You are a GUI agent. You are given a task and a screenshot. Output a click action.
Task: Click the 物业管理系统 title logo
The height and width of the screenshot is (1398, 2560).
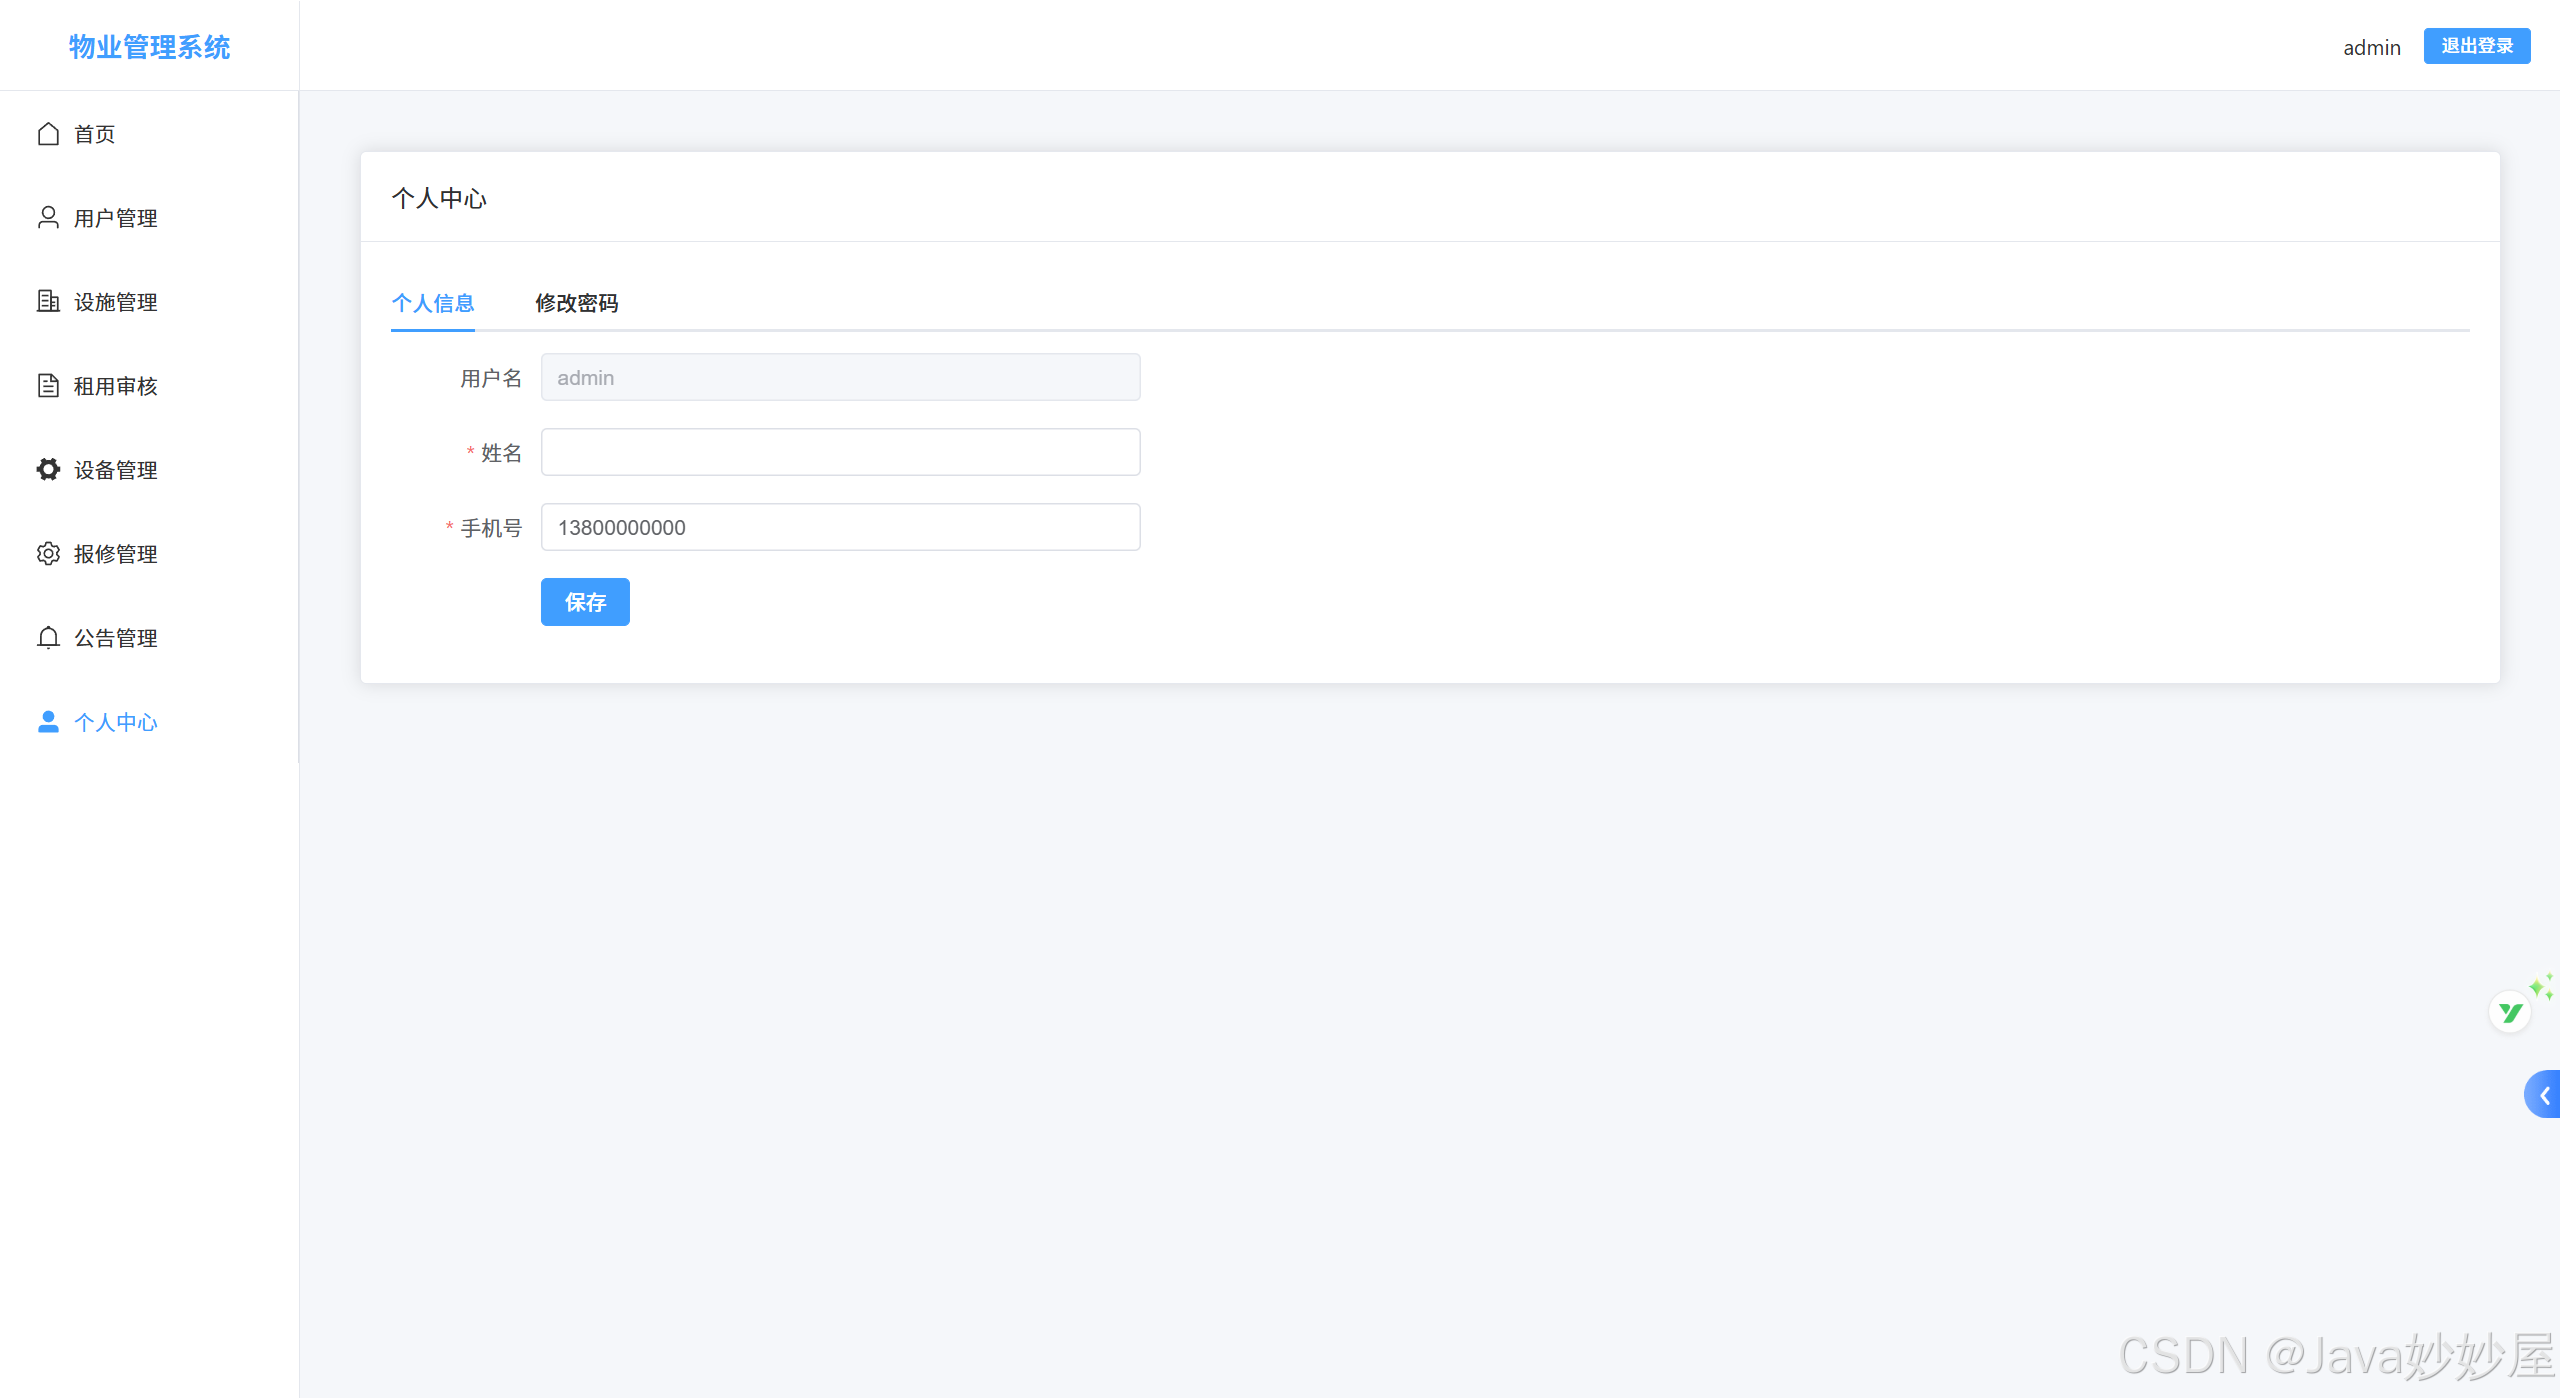point(149,47)
